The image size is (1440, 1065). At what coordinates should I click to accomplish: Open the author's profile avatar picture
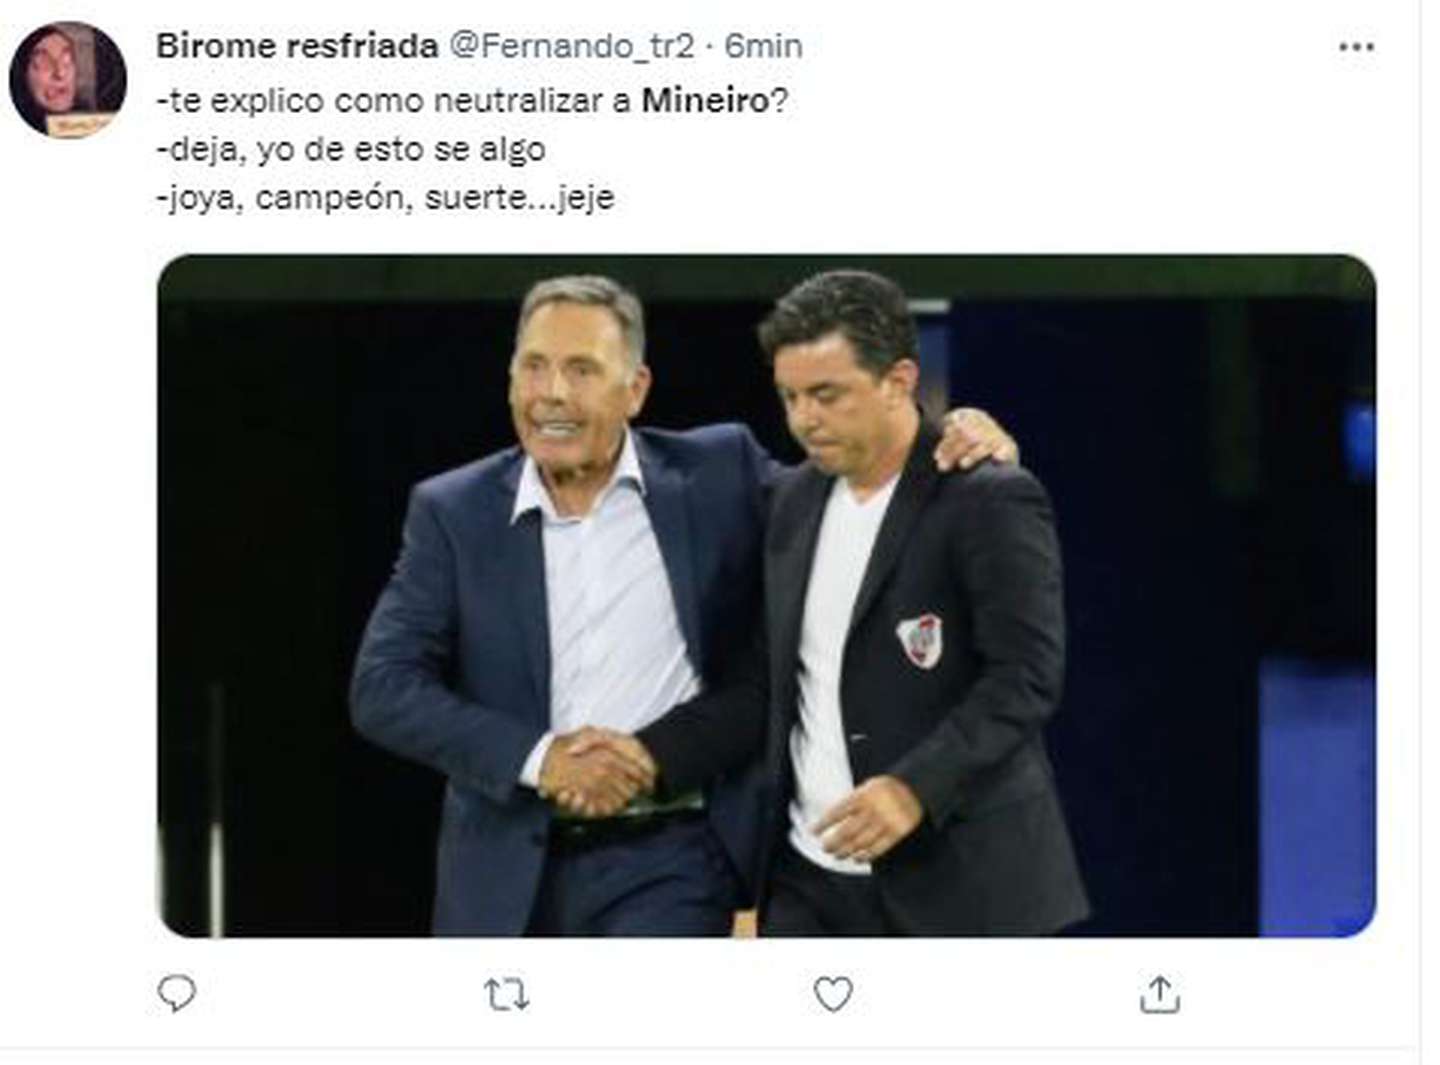coord(67,79)
